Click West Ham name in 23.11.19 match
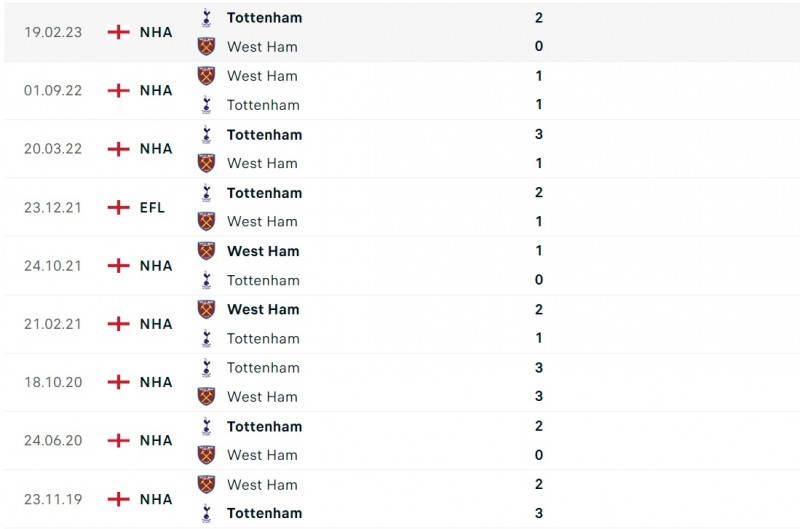The height and width of the screenshot is (529, 800). (x=262, y=484)
